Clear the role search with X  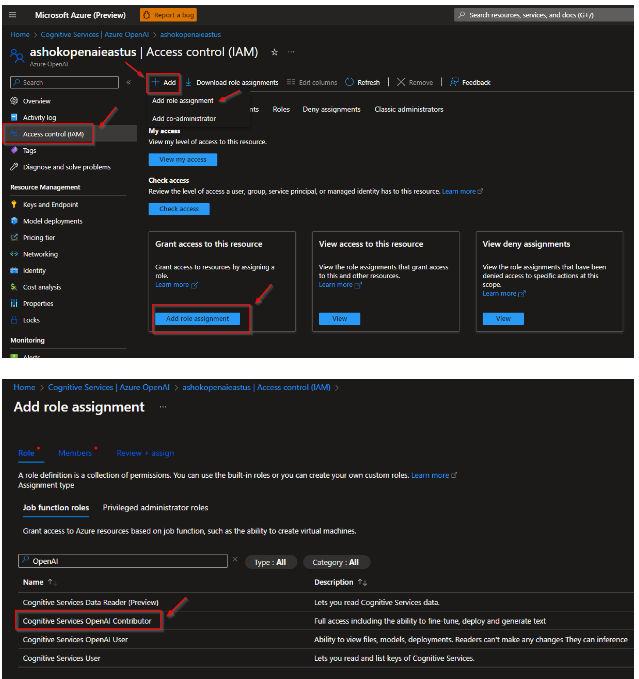click(x=235, y=559)
